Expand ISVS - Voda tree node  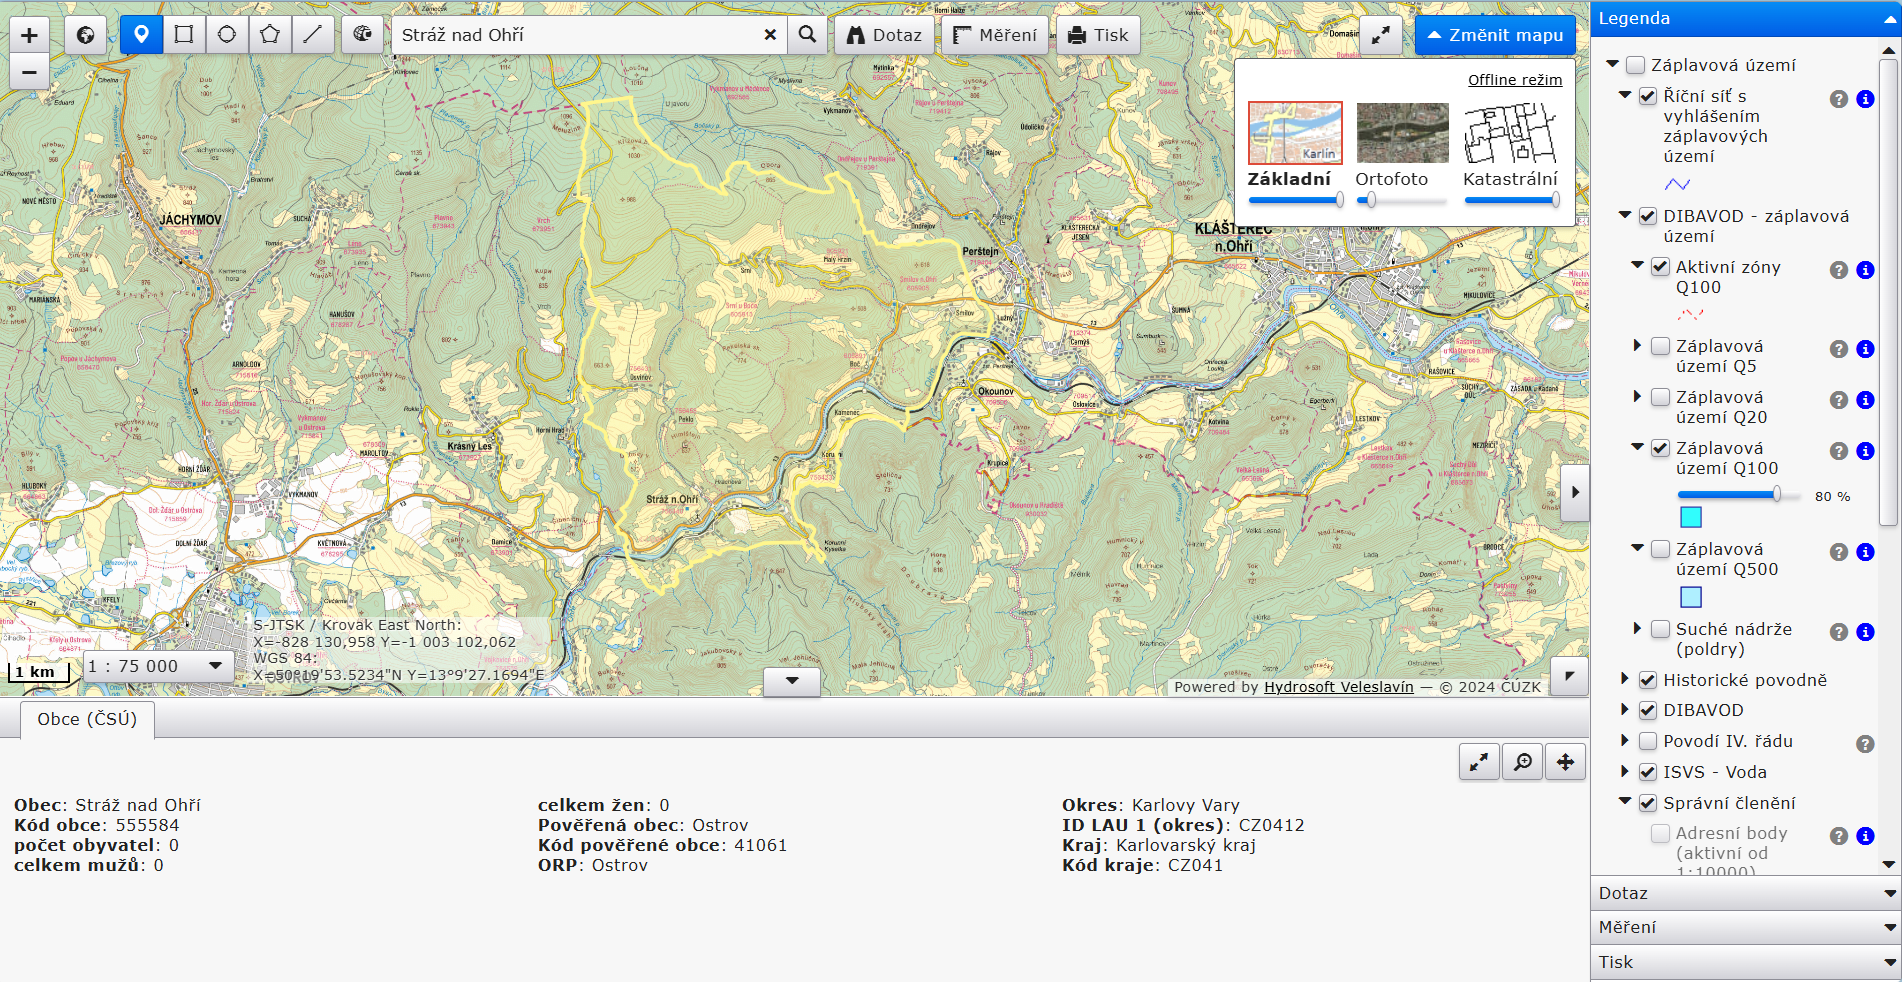click(x=1625, y=771)
